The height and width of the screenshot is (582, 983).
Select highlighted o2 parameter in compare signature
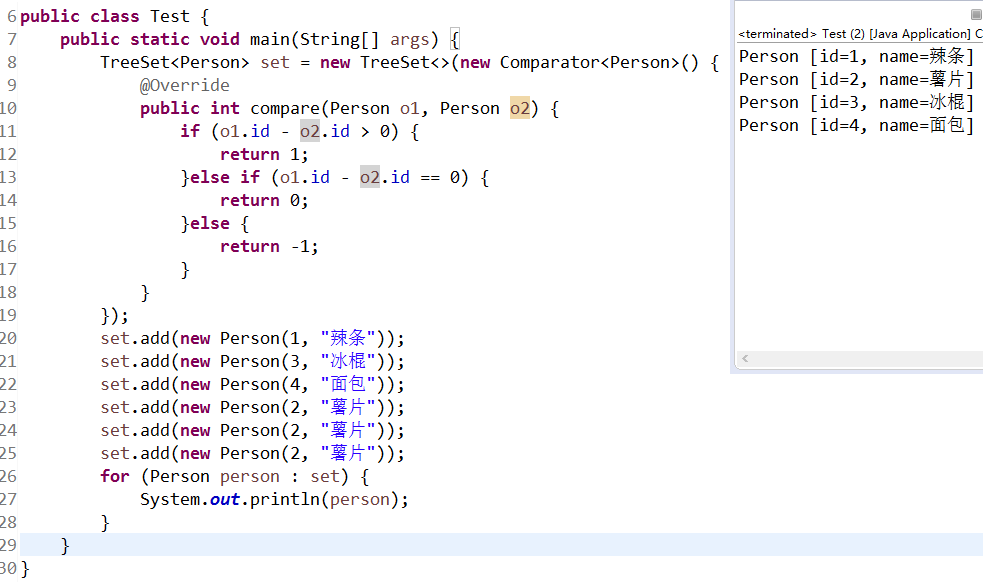(x=520, y=108)
